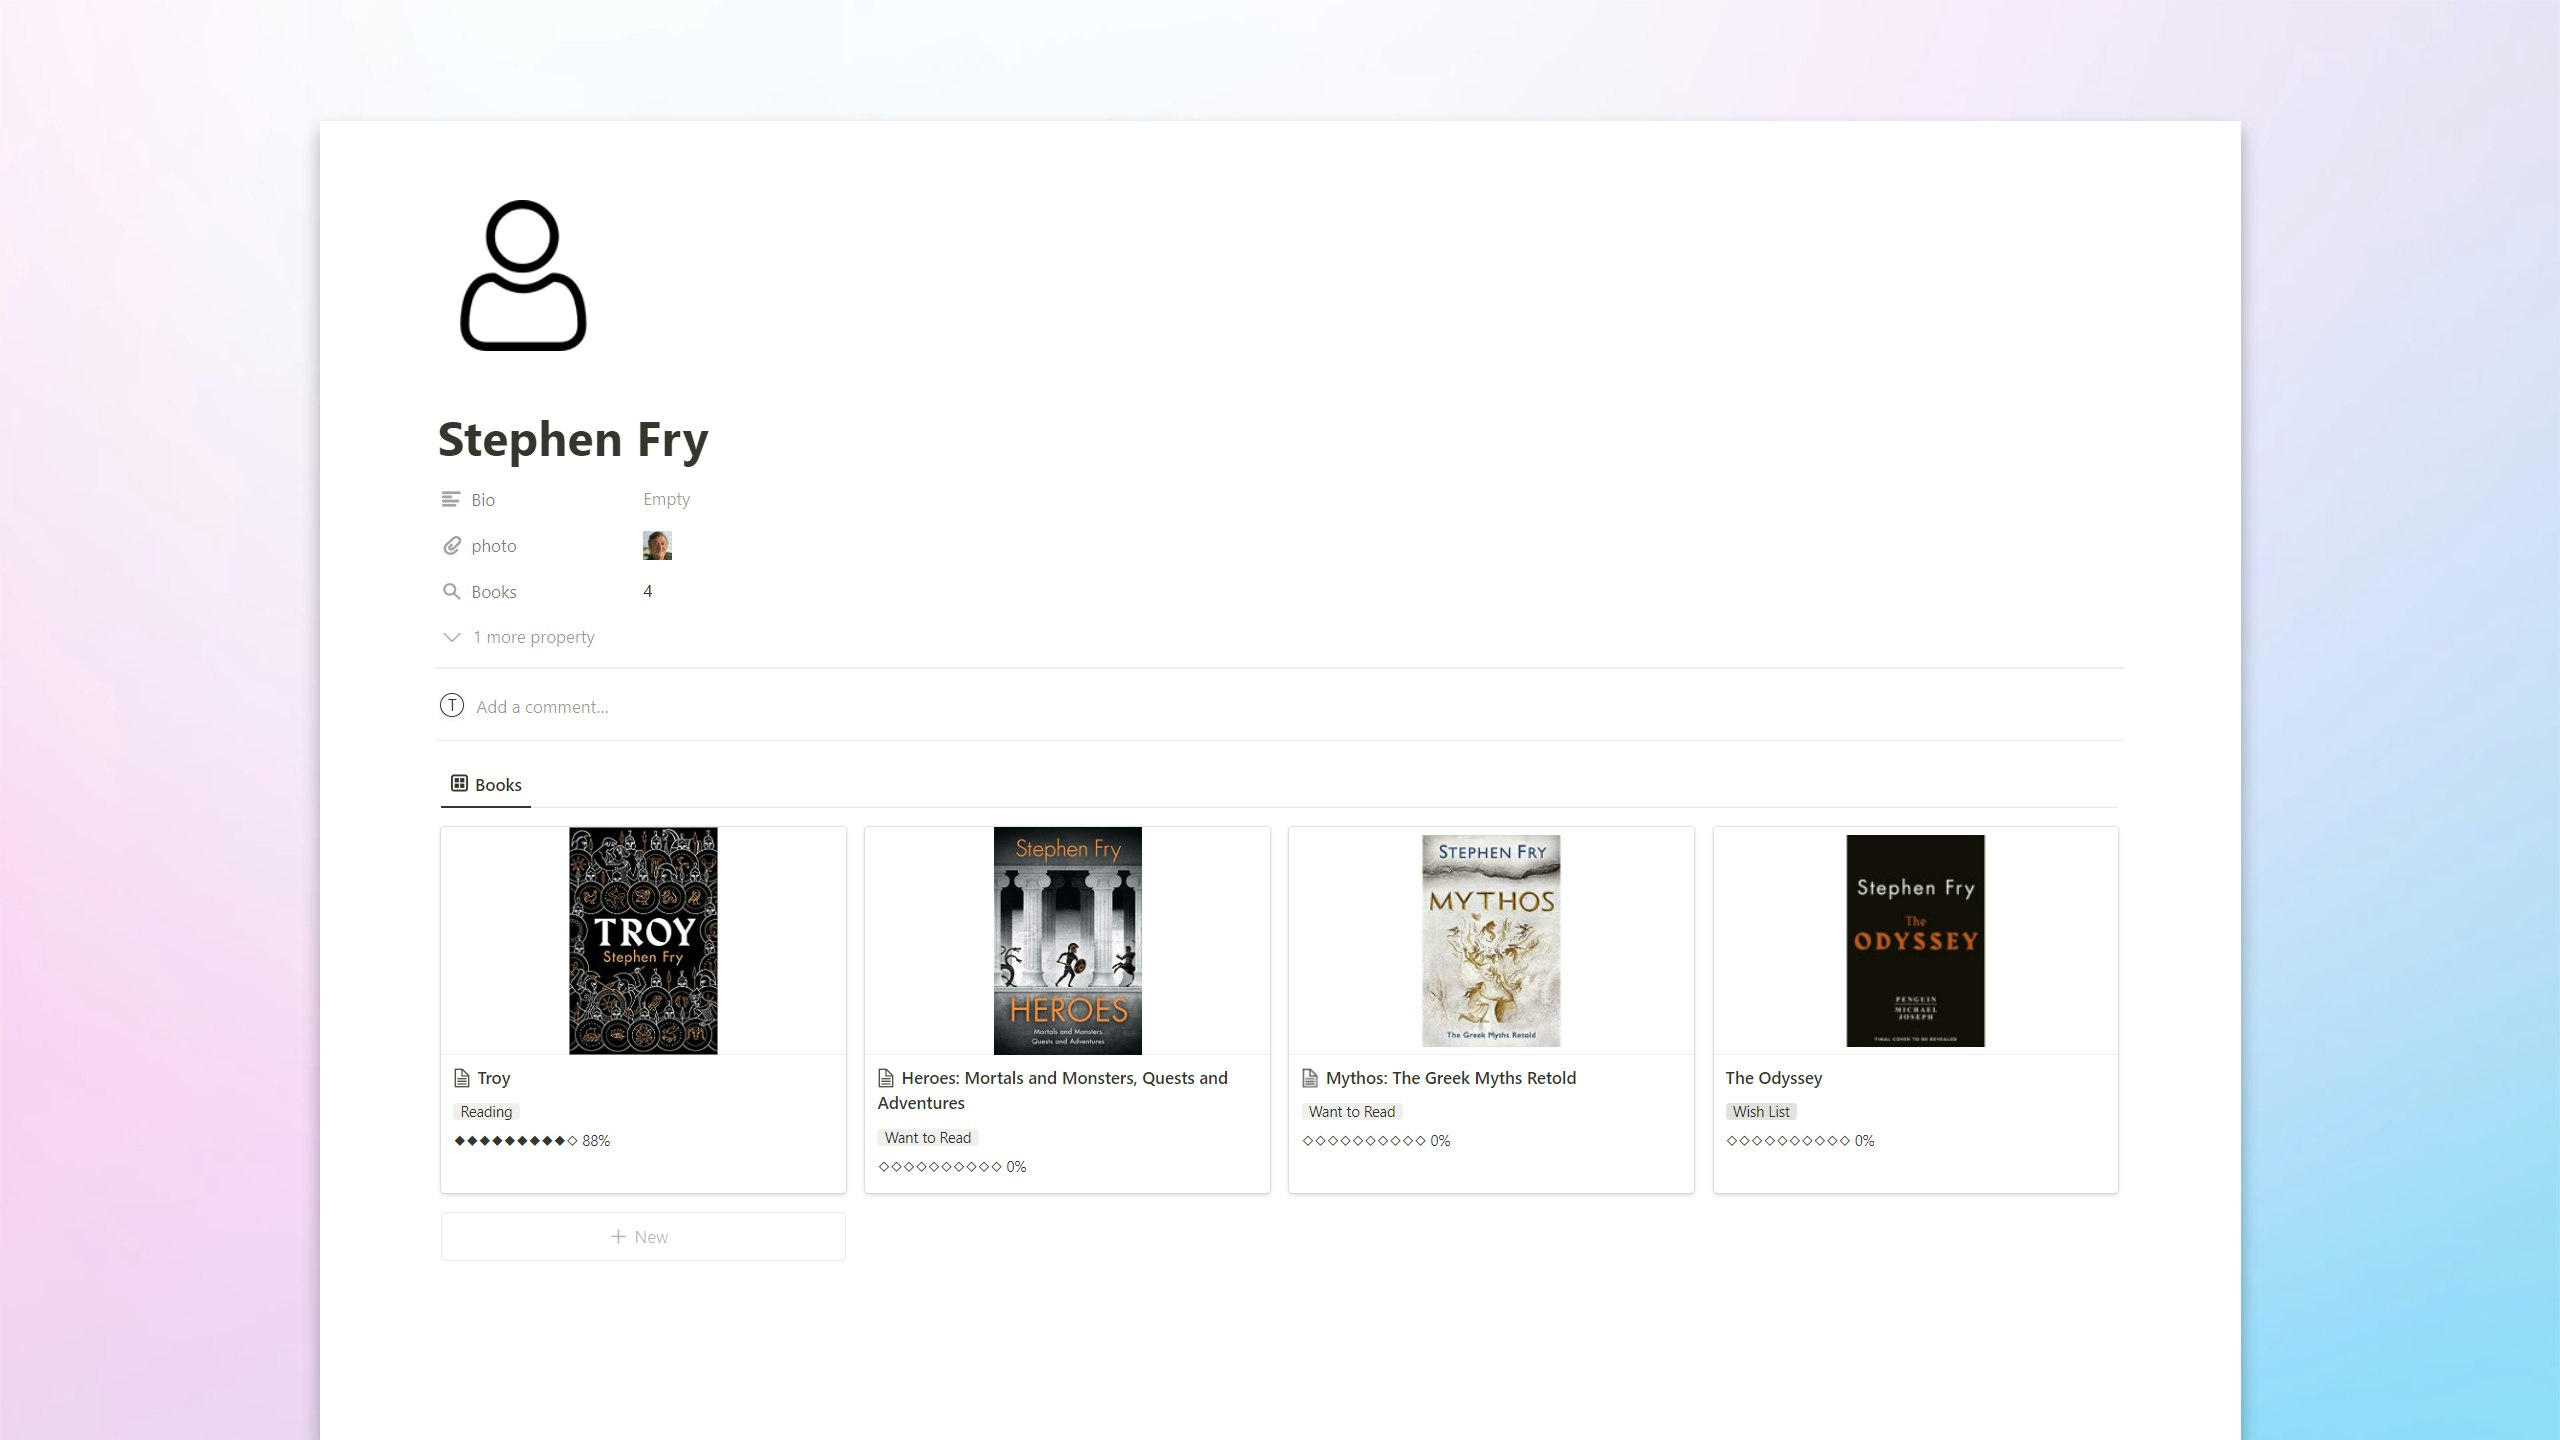Screen dimensions: 2560x1440
Task: Click the Reading status tag on Troy
Action: point(486,1112)
